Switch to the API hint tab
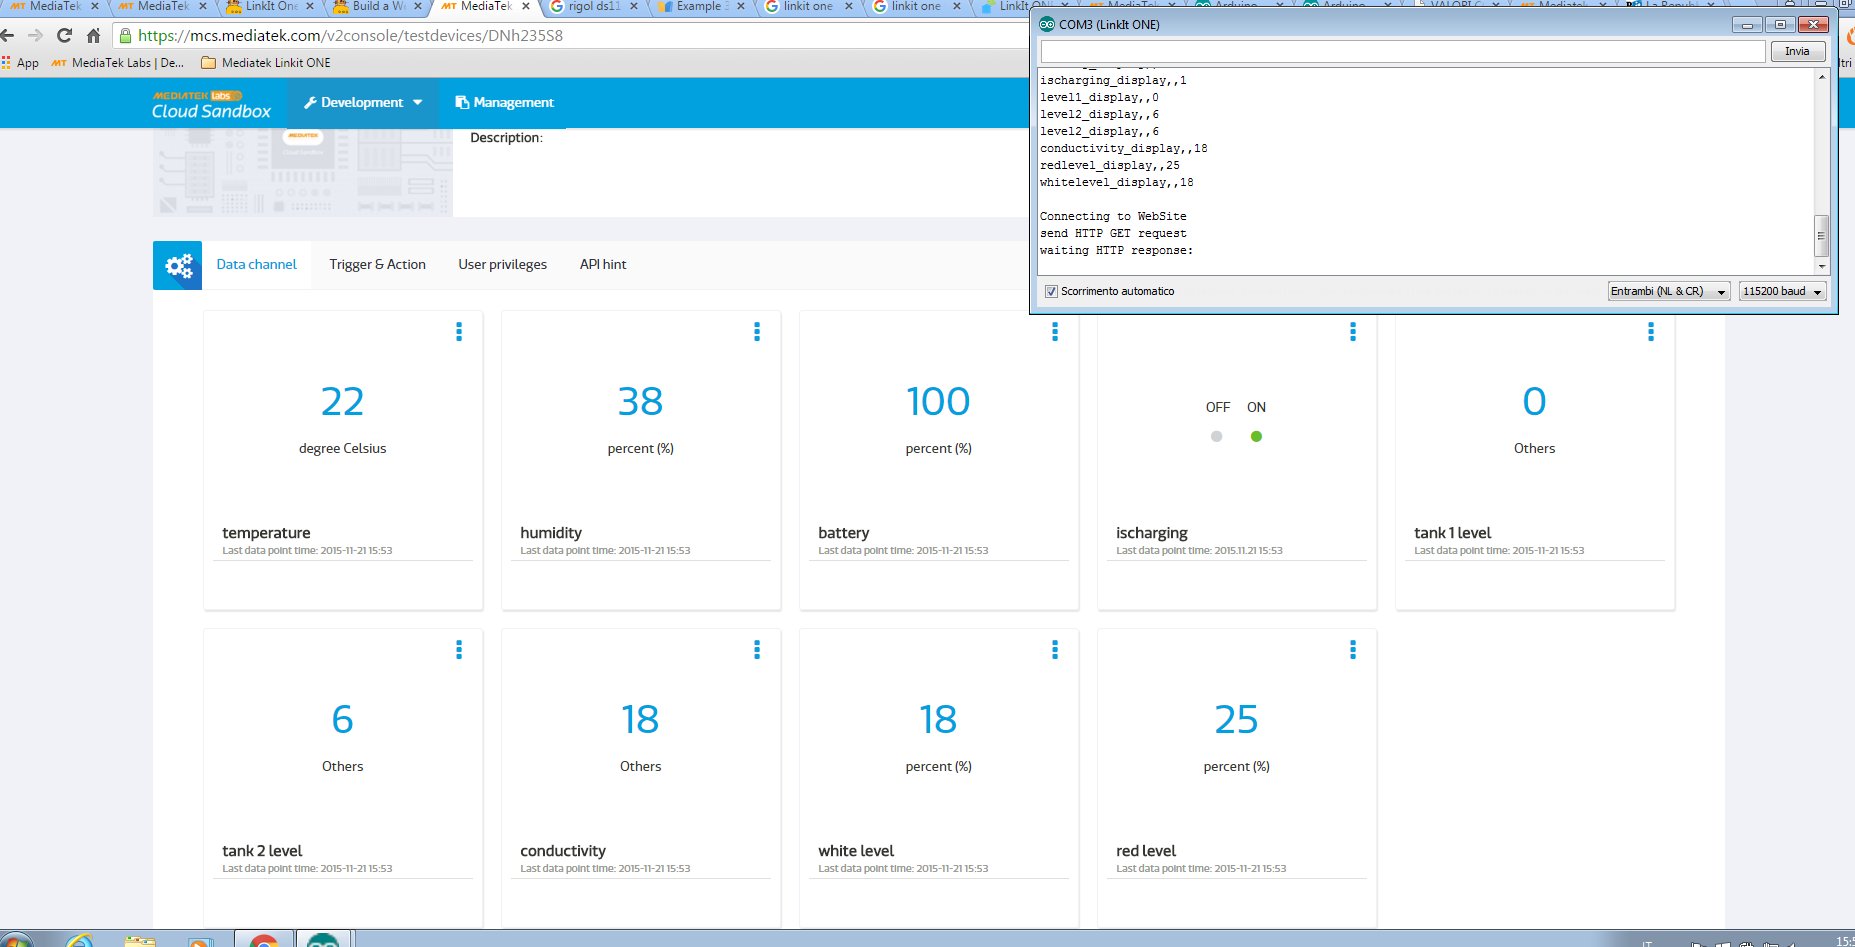Viewport: 1855px width, 947px height. click(x=603, y=265)
